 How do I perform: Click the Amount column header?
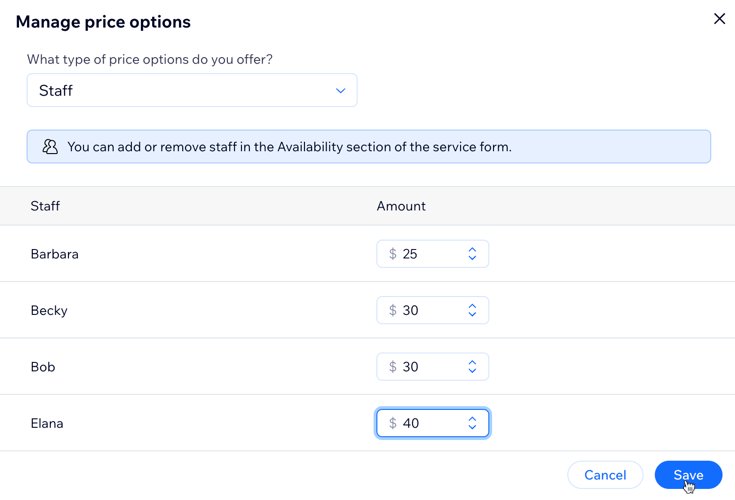tap(401, 206)
